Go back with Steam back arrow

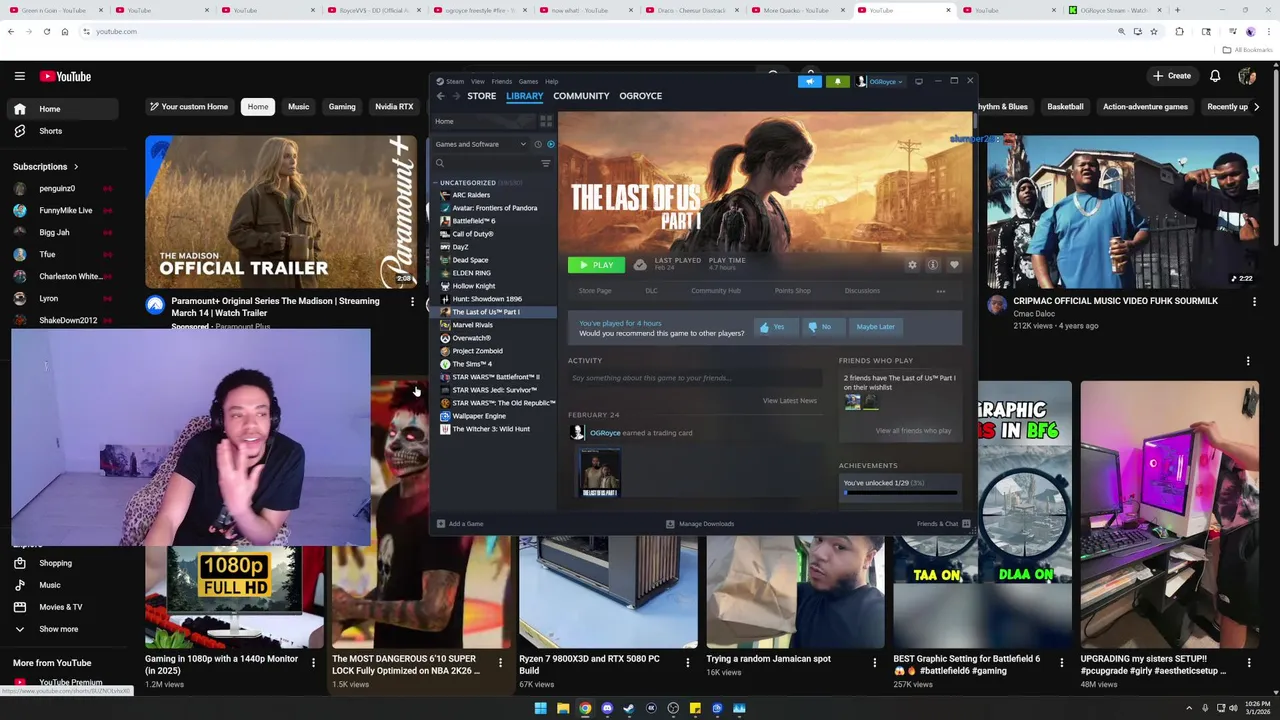[x=440, y=96]
